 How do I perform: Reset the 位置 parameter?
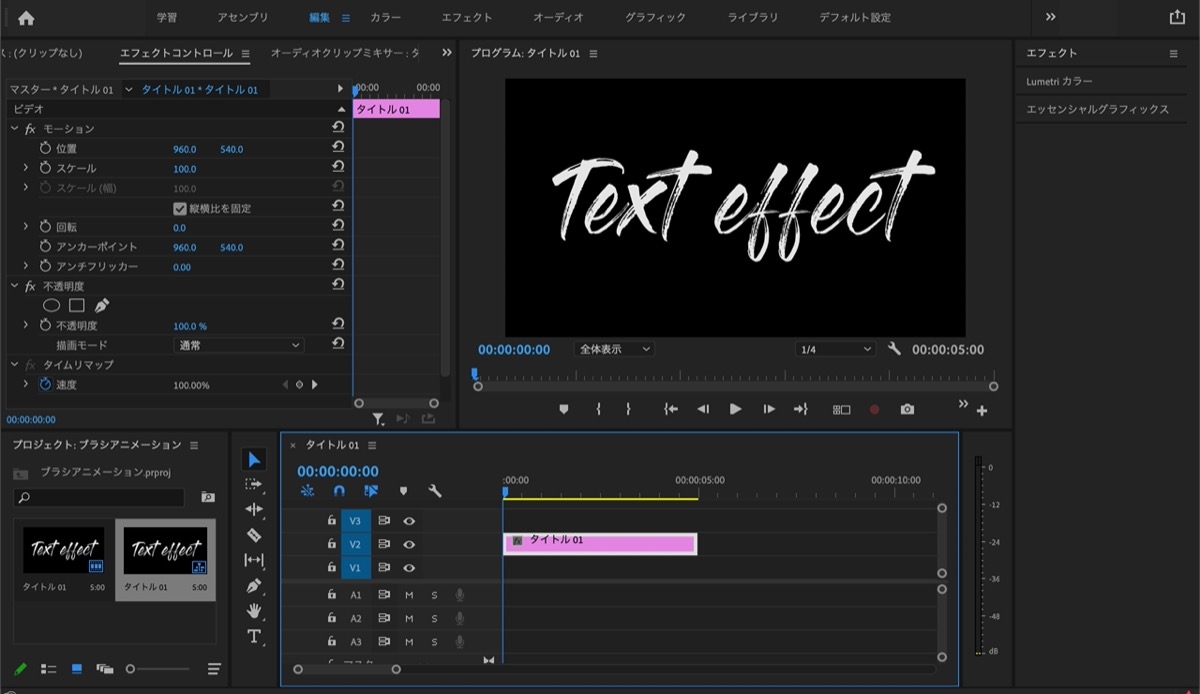338,148
